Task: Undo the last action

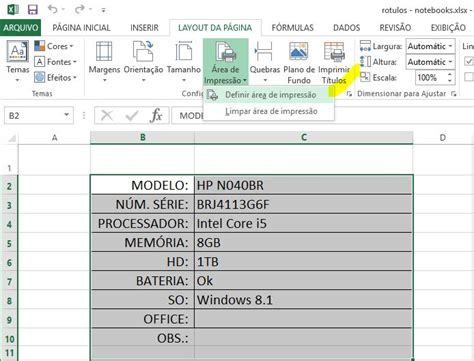Action: tap(52, 9)
